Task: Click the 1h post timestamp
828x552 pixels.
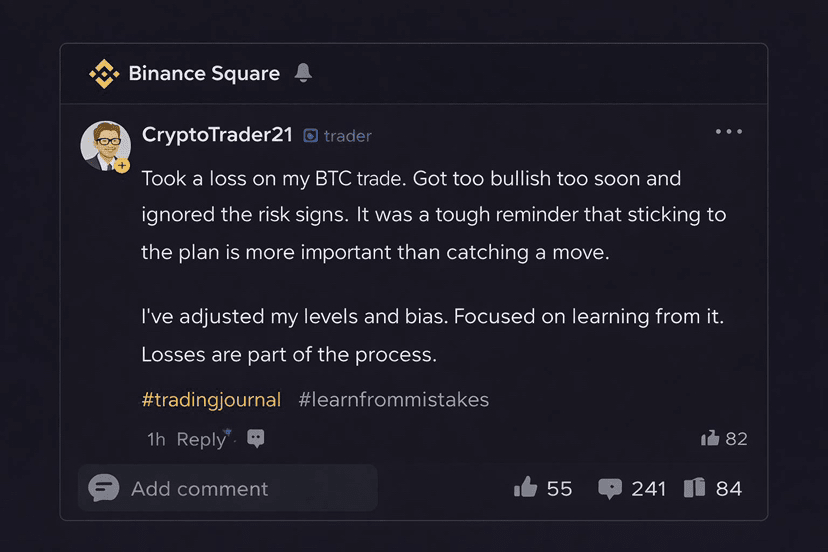Action: pos(156,439)
